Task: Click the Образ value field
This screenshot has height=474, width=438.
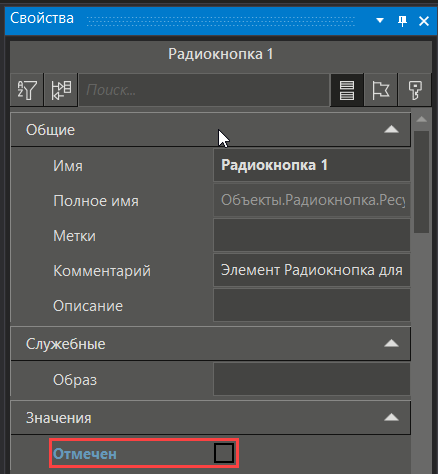Action: click(312, 379)
